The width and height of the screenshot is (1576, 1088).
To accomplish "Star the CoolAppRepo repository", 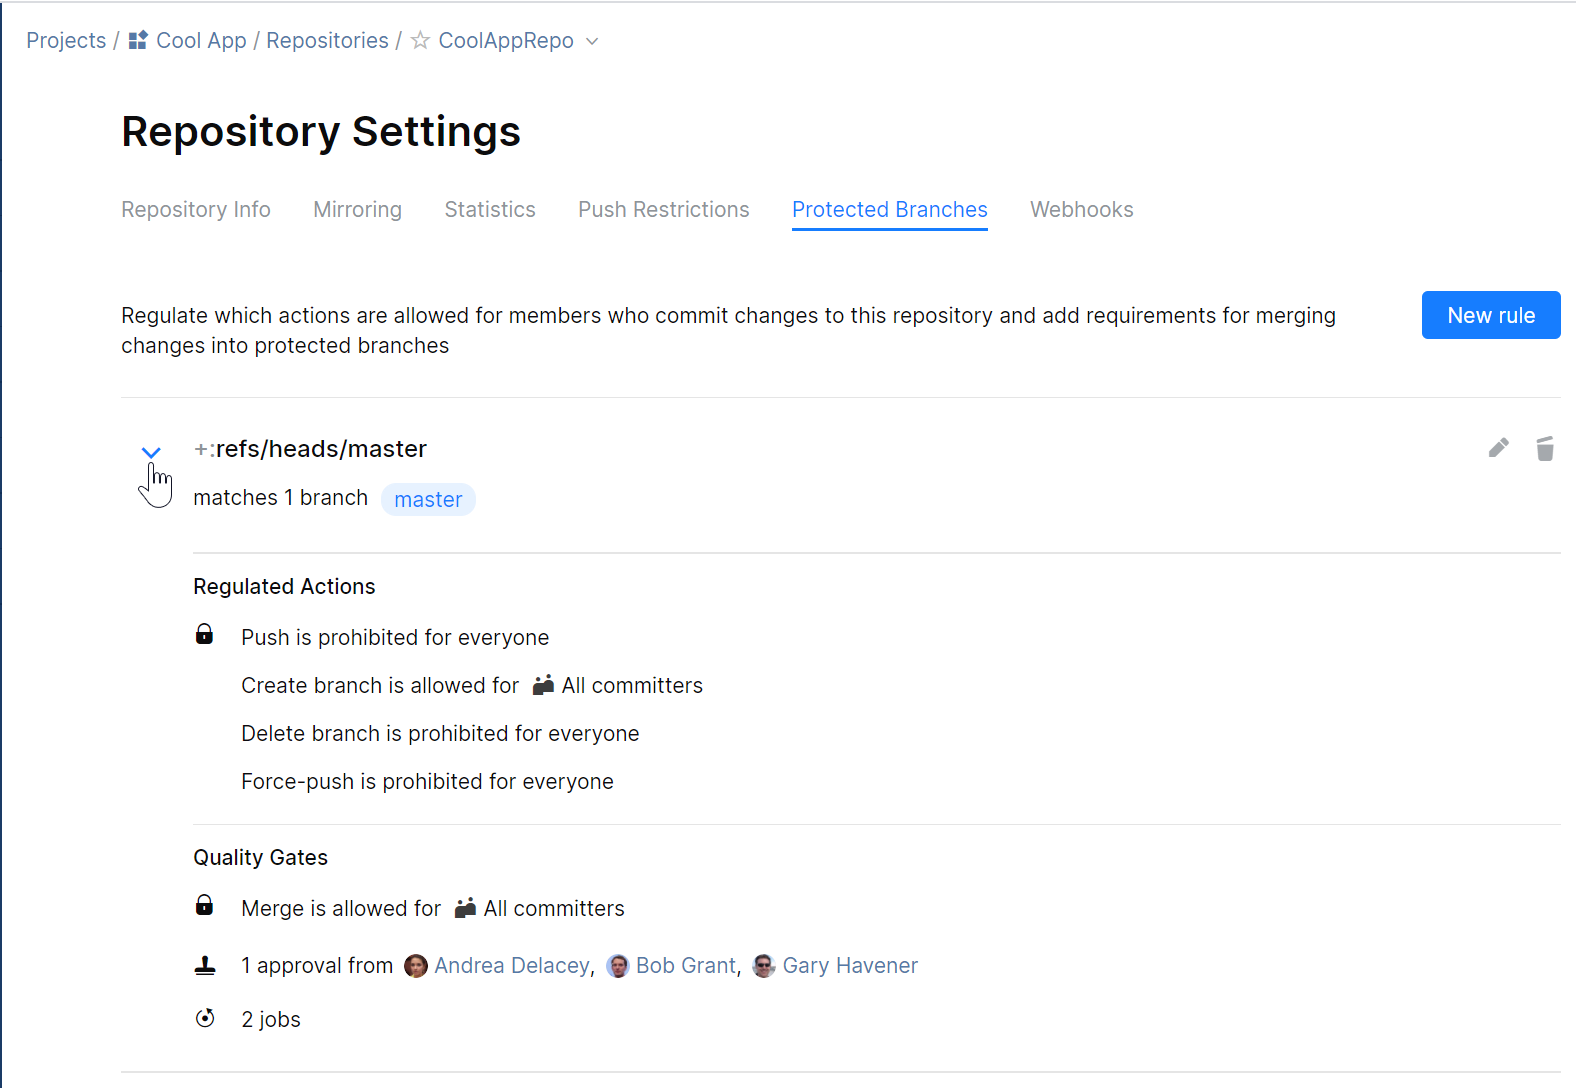I will click(x=421, y=41).
